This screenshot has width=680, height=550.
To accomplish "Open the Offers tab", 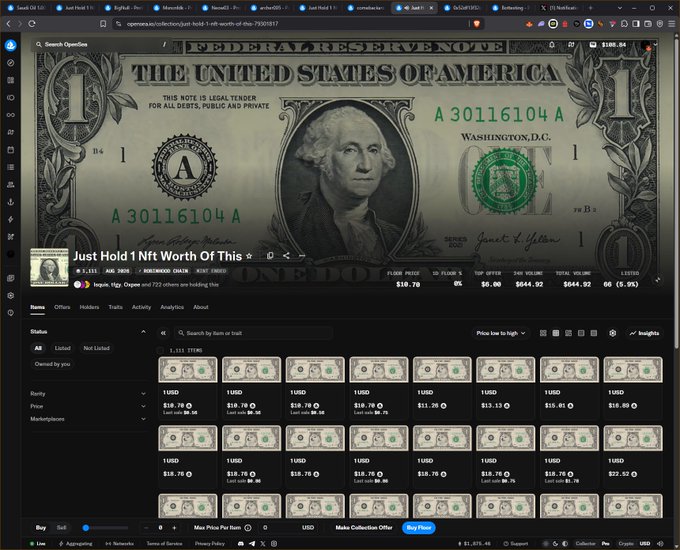I will (x=62, y=307).
